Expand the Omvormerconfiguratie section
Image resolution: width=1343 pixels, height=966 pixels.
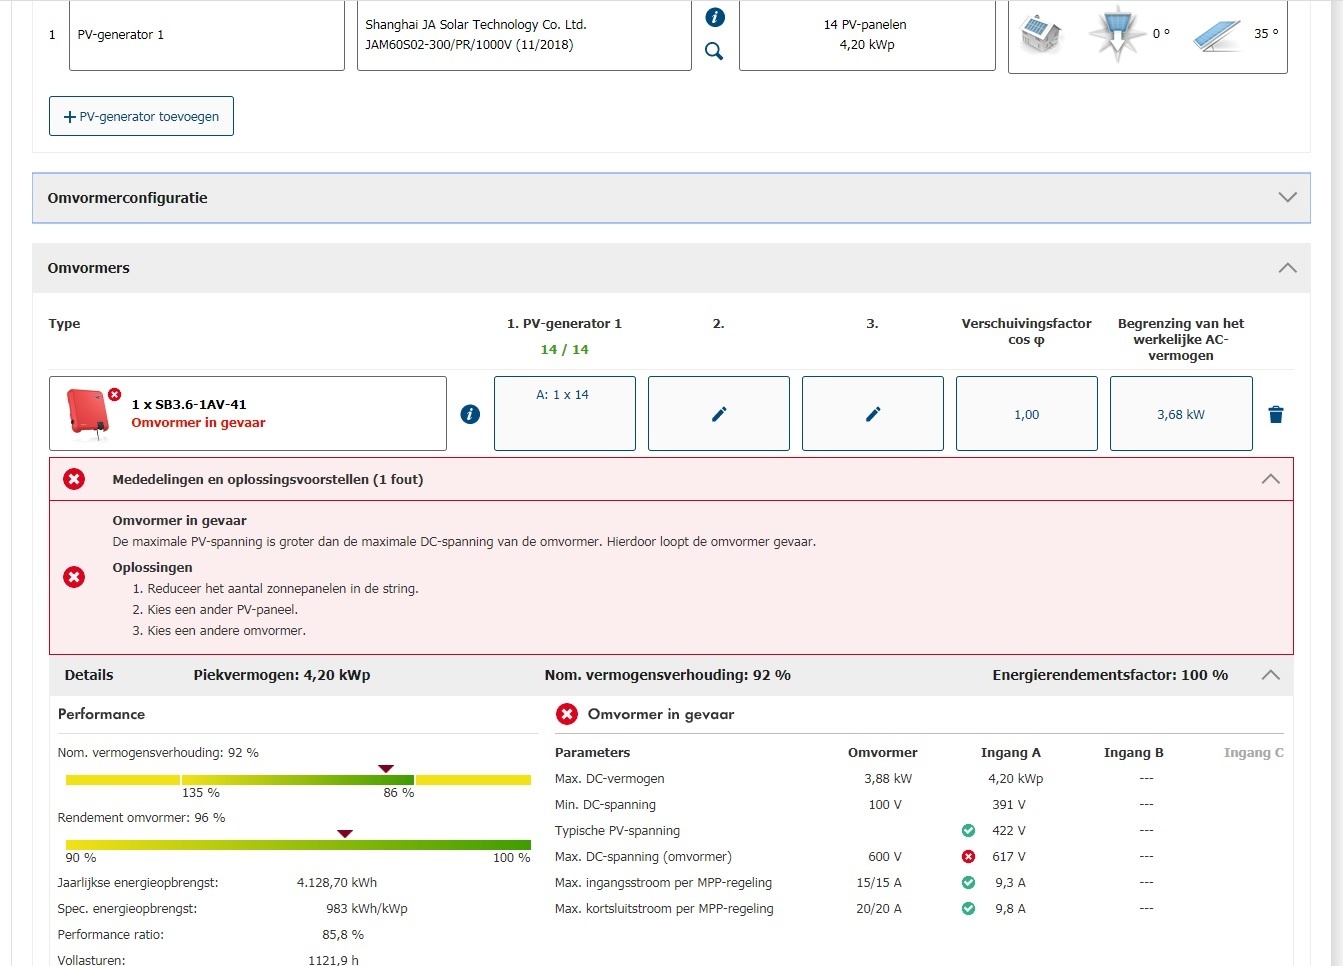click(1287, 197)
